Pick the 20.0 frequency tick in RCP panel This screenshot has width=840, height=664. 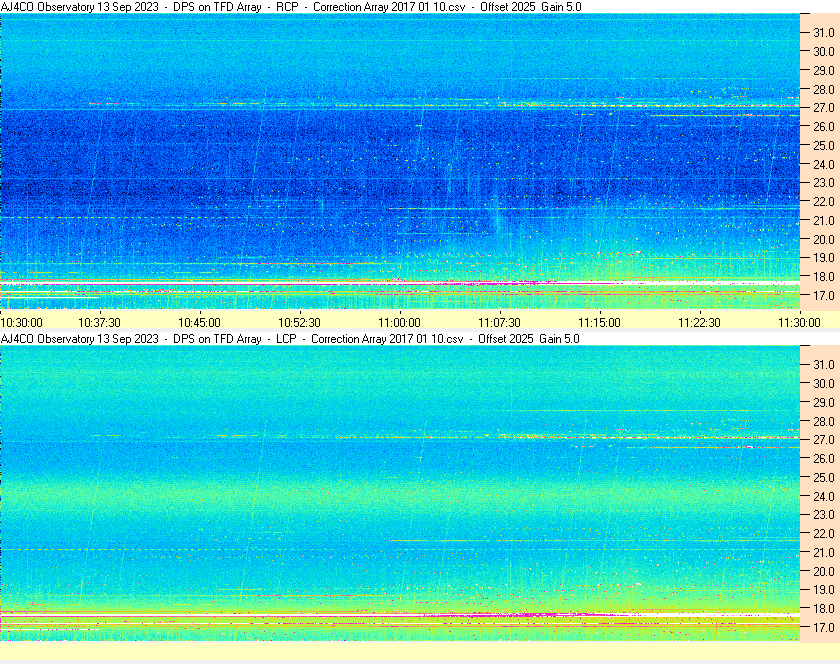tap(823, 239)
